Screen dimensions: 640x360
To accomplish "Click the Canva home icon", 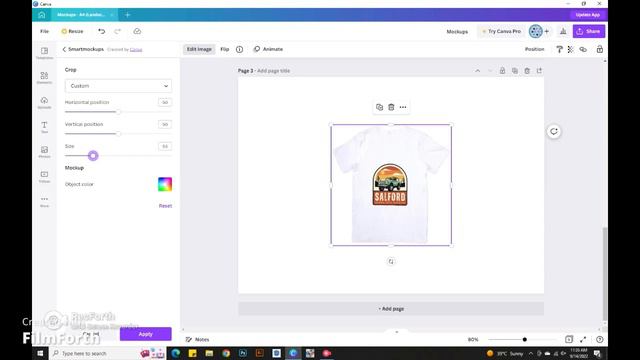I will click(x=42, y=15).
